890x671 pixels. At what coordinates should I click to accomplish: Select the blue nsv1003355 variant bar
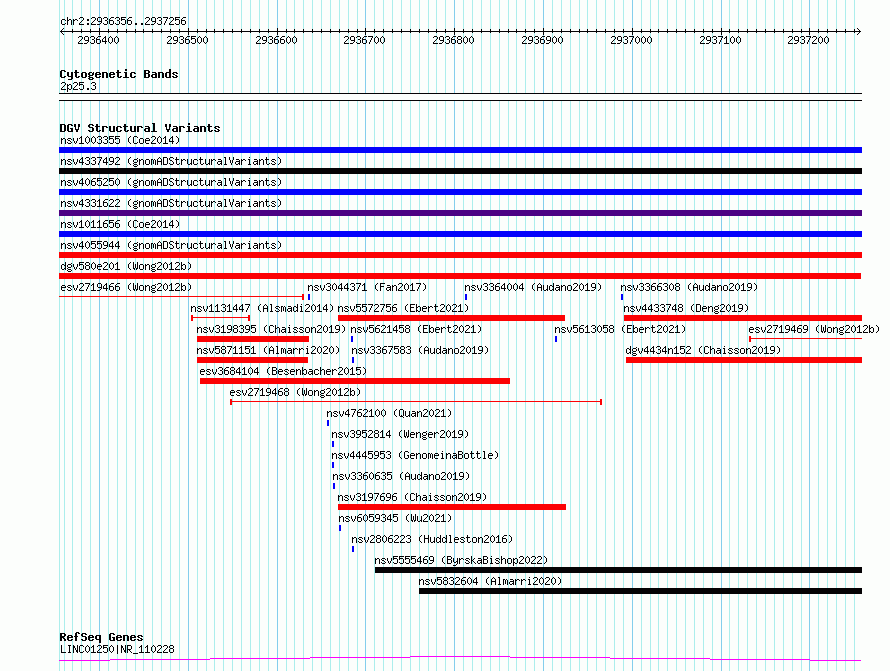[x=460, y=150]
